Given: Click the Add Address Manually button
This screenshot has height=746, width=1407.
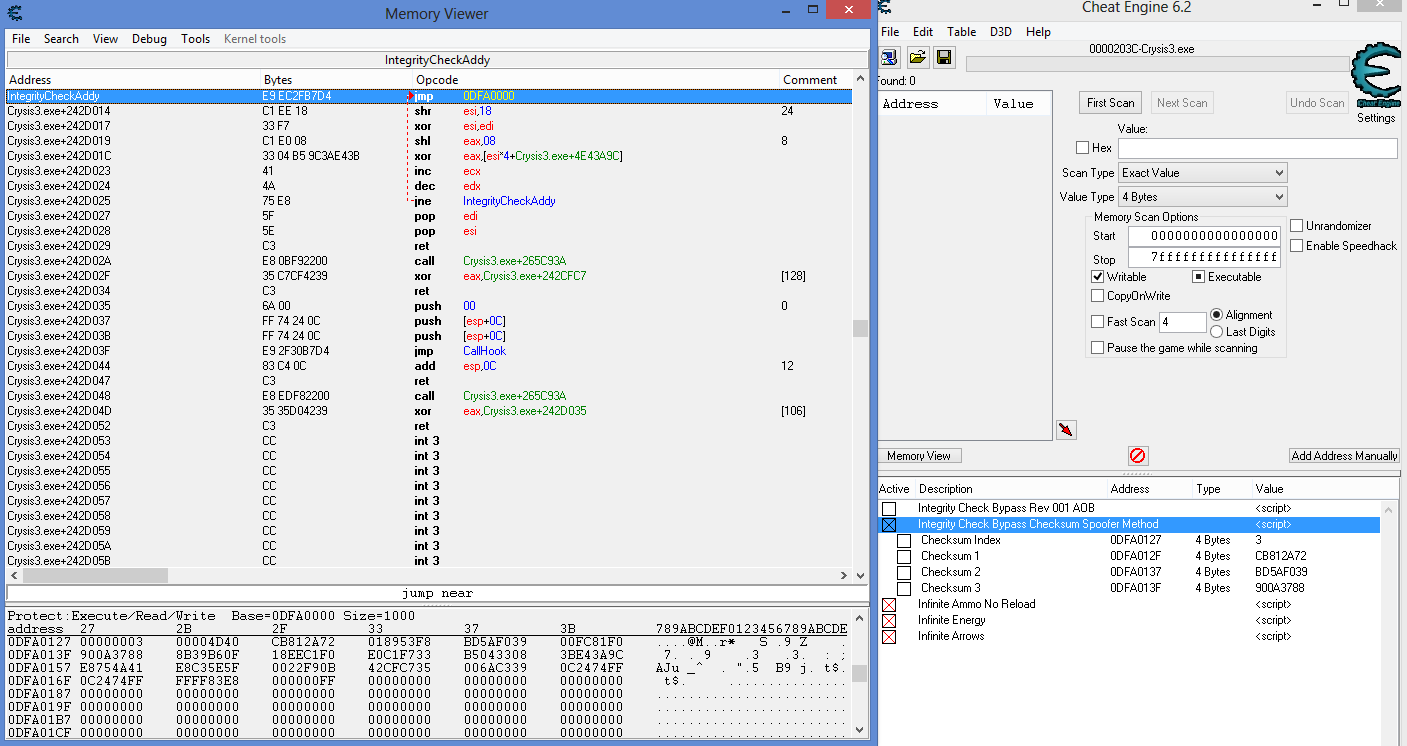Looking at the screenshot, I should (1344, 456).
